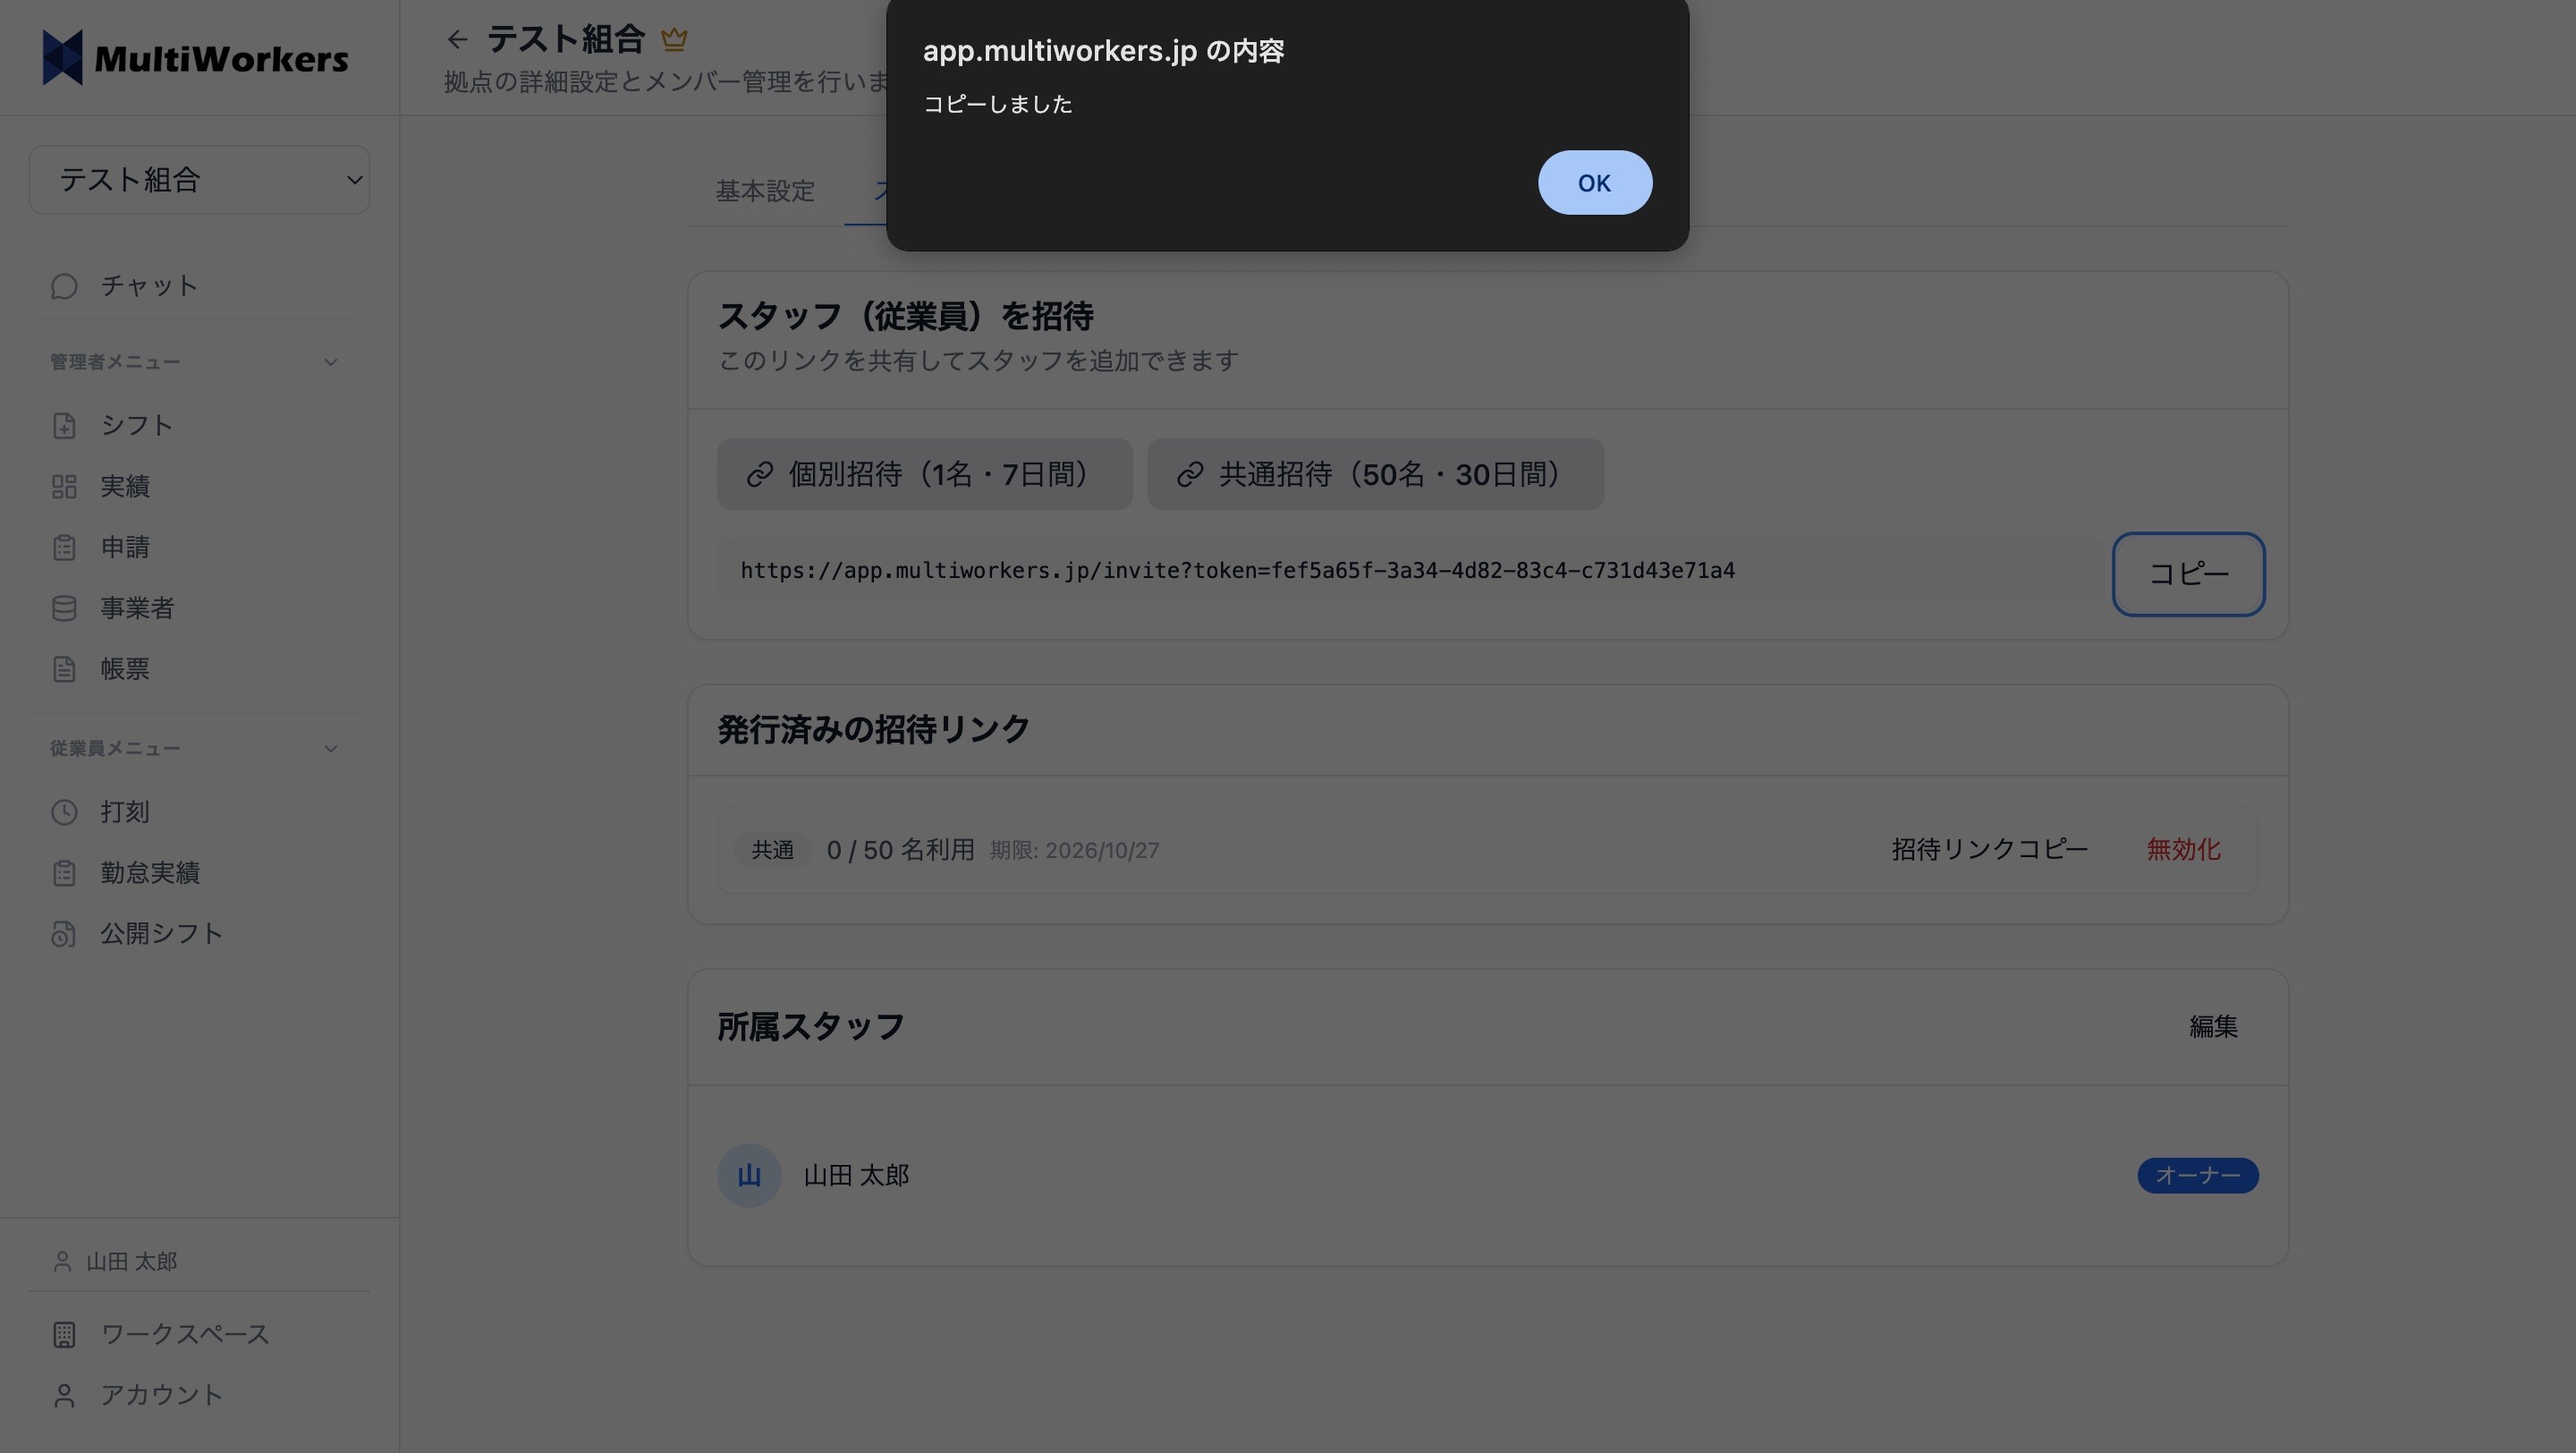The width and height of the screenshot is (2576, 1453).
Task: Click the crown icon beside テスト組合 title
Action: point(674,40)
